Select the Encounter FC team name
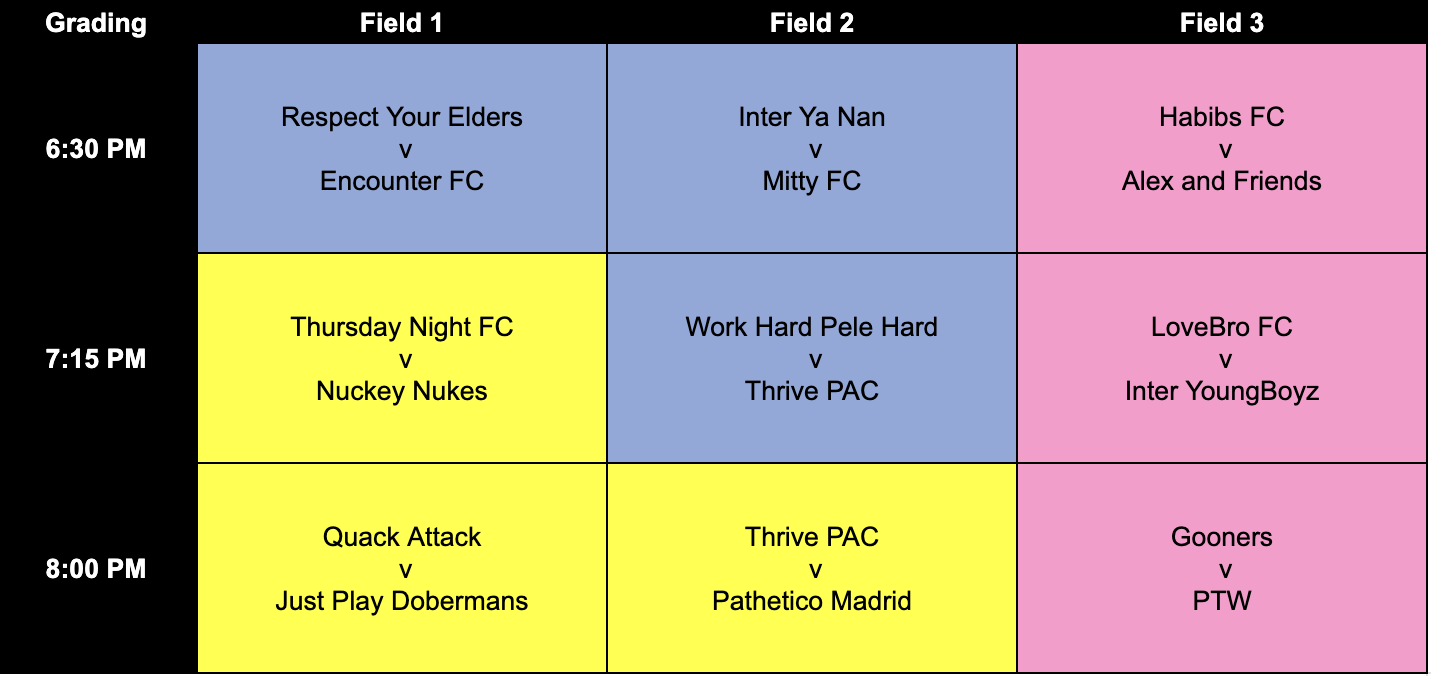 pyautogui.click(x=402, y=181)
